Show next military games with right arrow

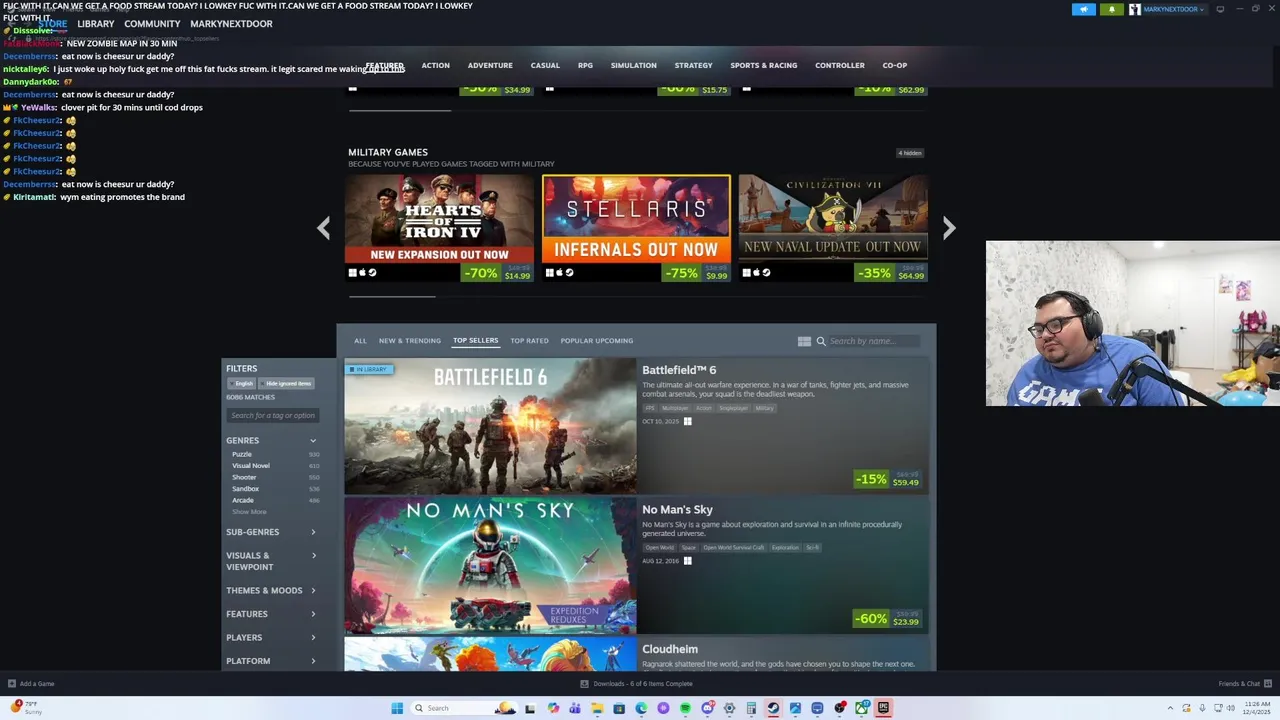point(949,228)
